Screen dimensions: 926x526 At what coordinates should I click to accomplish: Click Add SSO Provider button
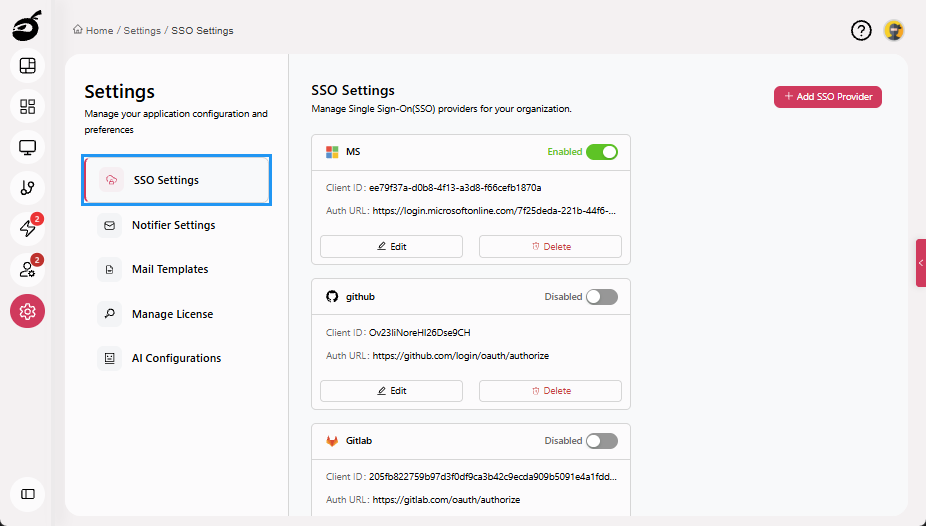[x=827, y=97]
